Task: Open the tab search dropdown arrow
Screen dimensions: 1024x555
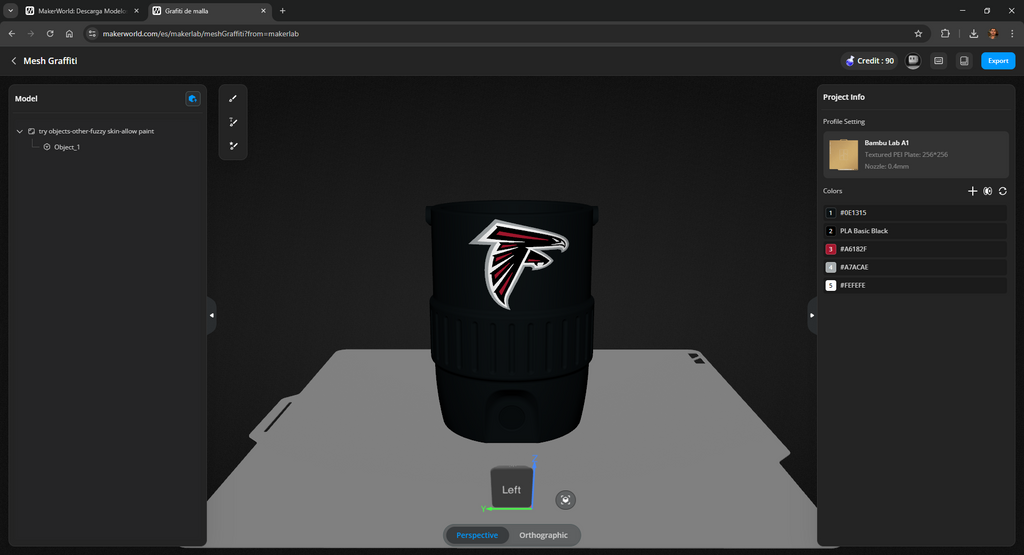Action: pos(10,11)
